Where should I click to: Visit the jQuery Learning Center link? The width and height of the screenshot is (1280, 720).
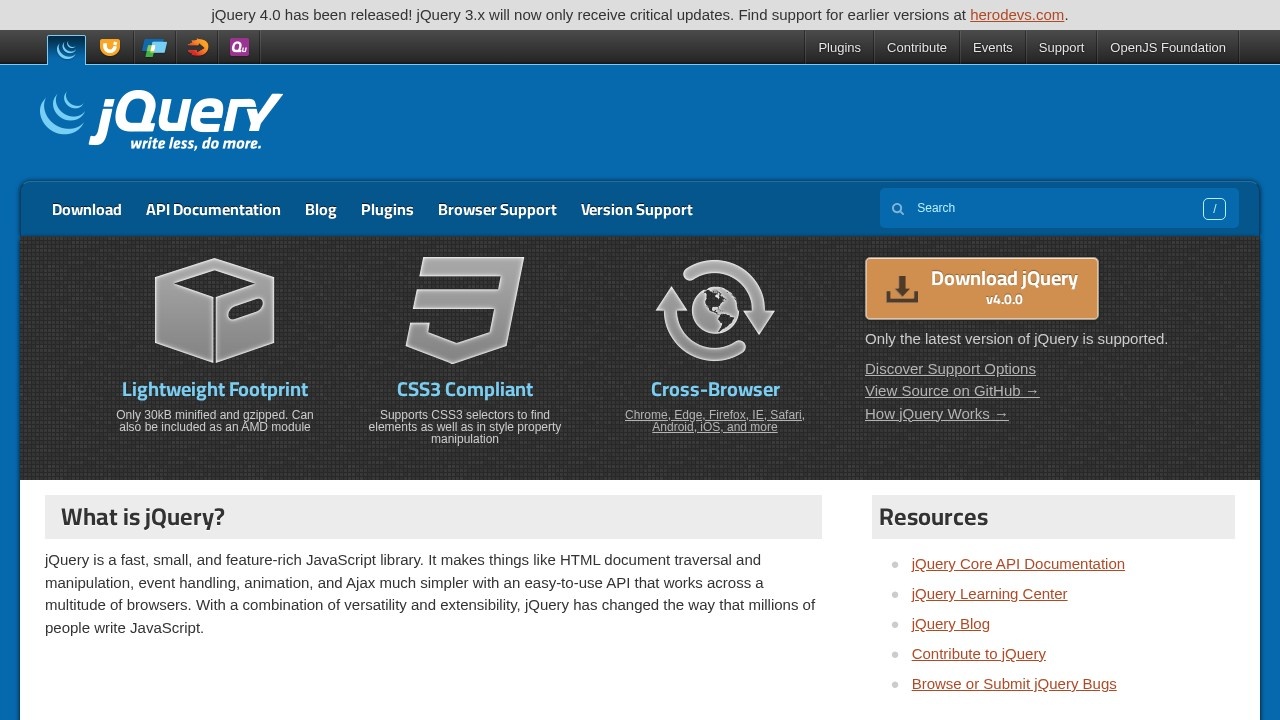point(988,593)
